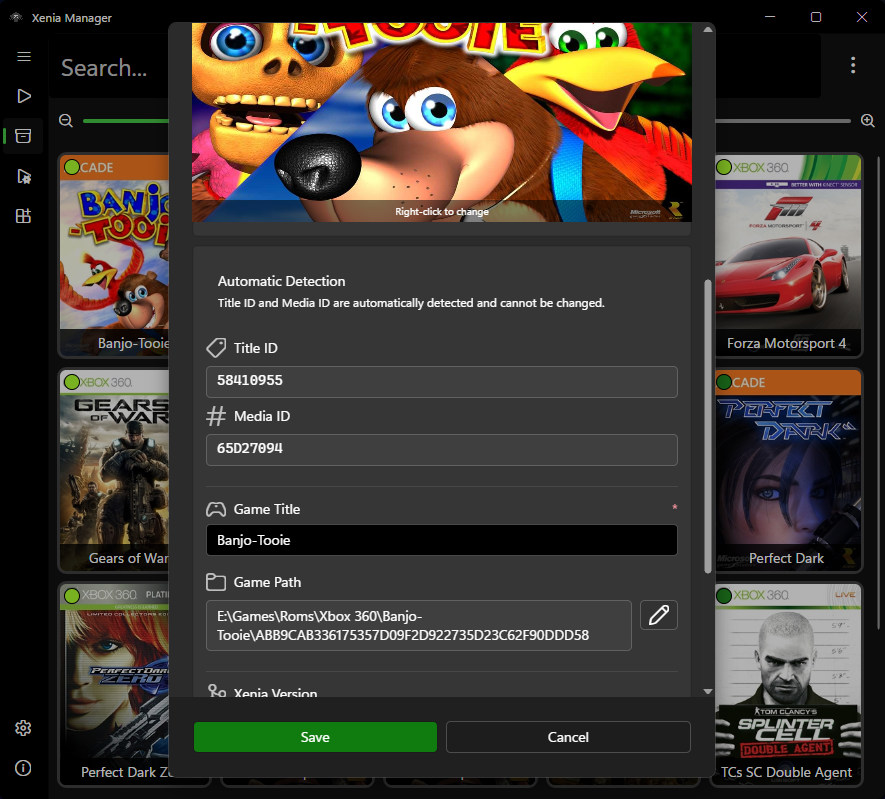Click the zoom-in magnifier icon
885x799 pixels.
868,120
